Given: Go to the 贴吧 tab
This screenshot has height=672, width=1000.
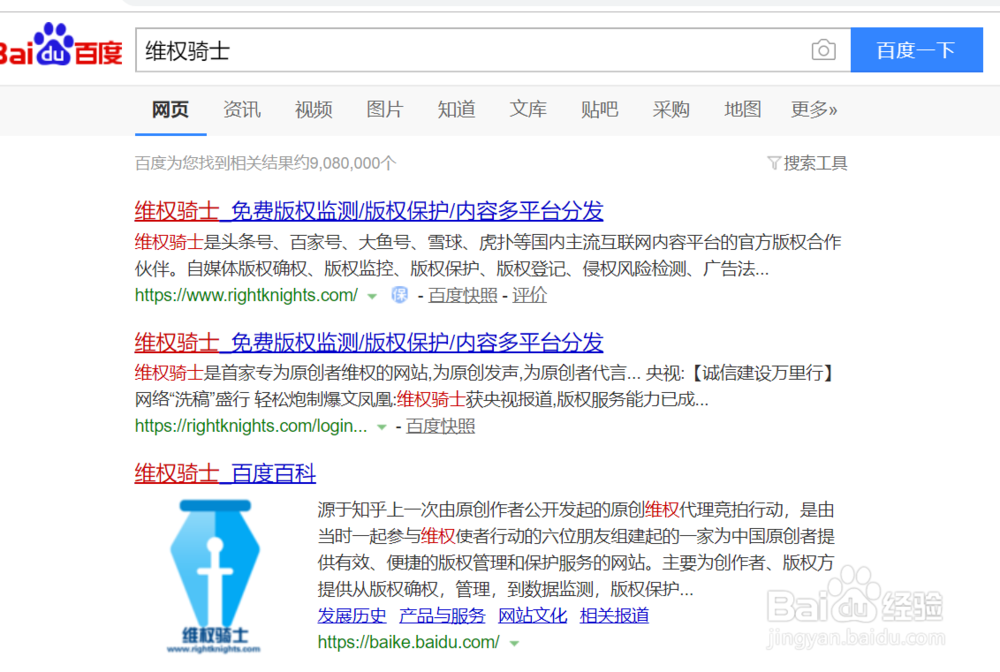Looking at the screenshot, I should tap(599, 110).
